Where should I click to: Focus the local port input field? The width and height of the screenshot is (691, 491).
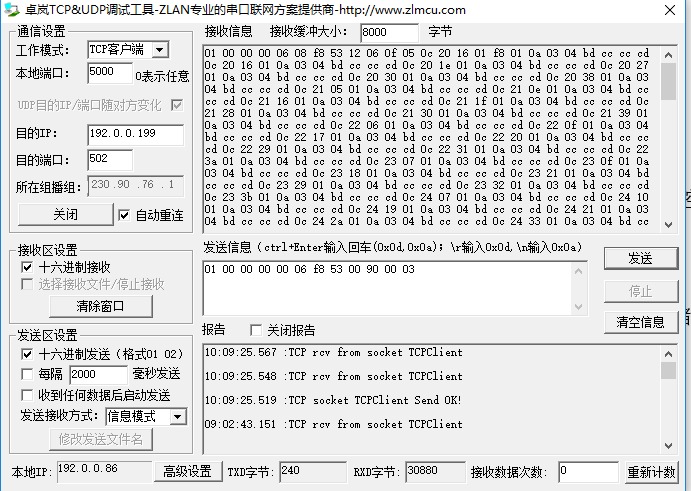(109, 73)
